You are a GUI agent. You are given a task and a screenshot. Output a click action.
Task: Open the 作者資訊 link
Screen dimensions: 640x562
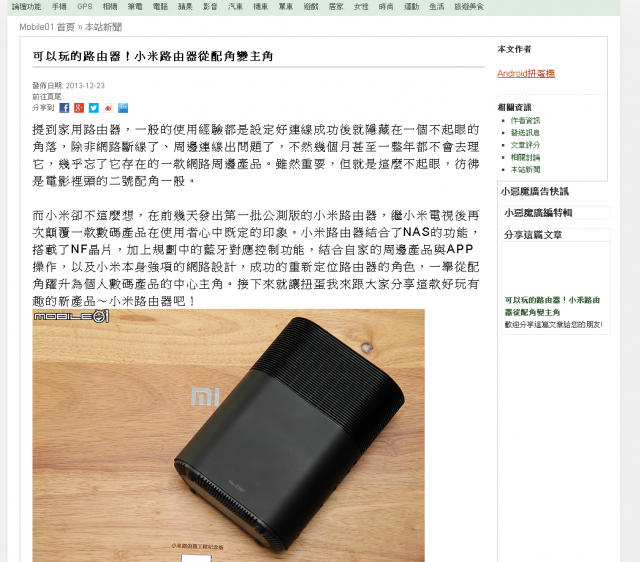tap(525, 120)
